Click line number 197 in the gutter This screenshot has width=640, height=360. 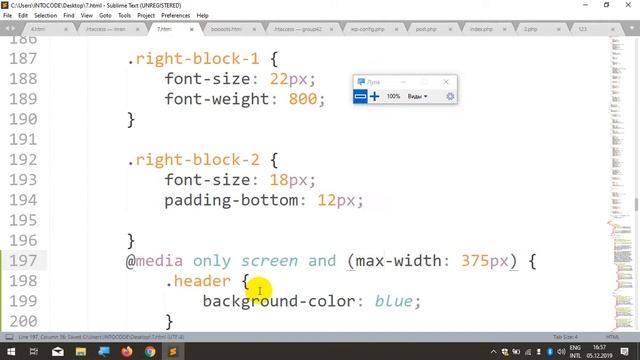[x=23, y=261]
